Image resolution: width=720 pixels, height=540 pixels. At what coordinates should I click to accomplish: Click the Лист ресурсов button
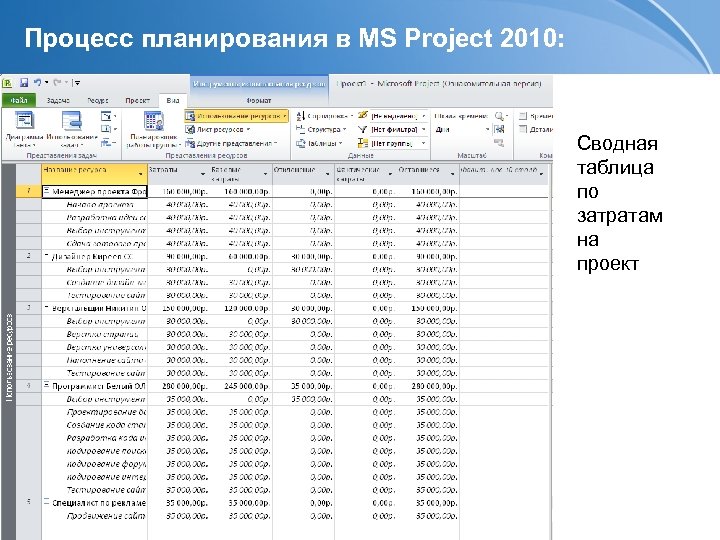[x=218, y=129]
